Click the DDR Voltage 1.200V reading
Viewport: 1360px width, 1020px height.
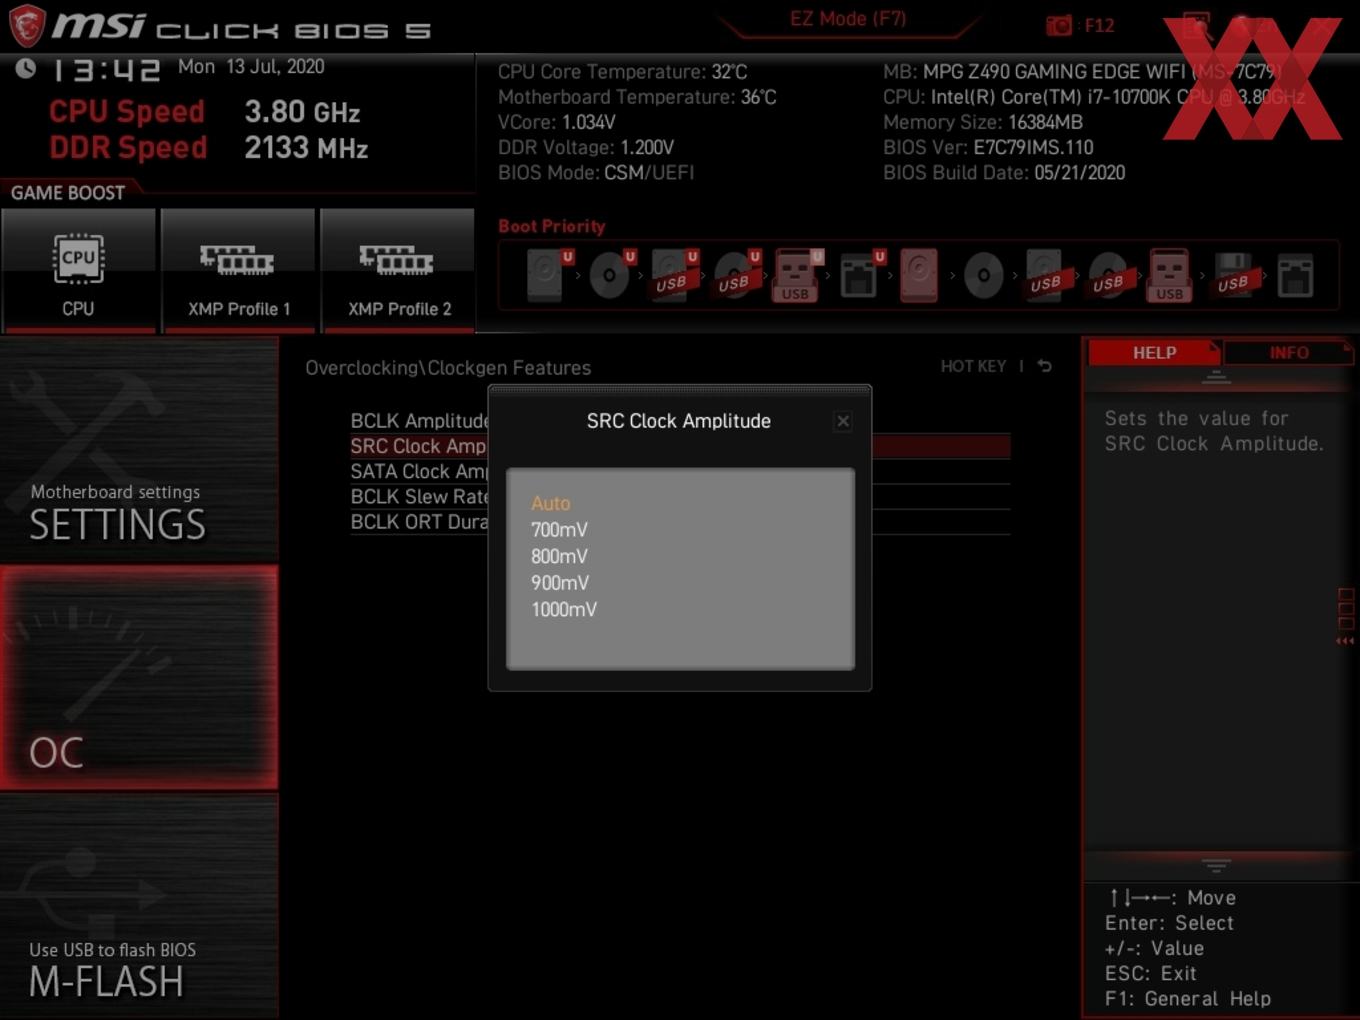click(586, 147)
